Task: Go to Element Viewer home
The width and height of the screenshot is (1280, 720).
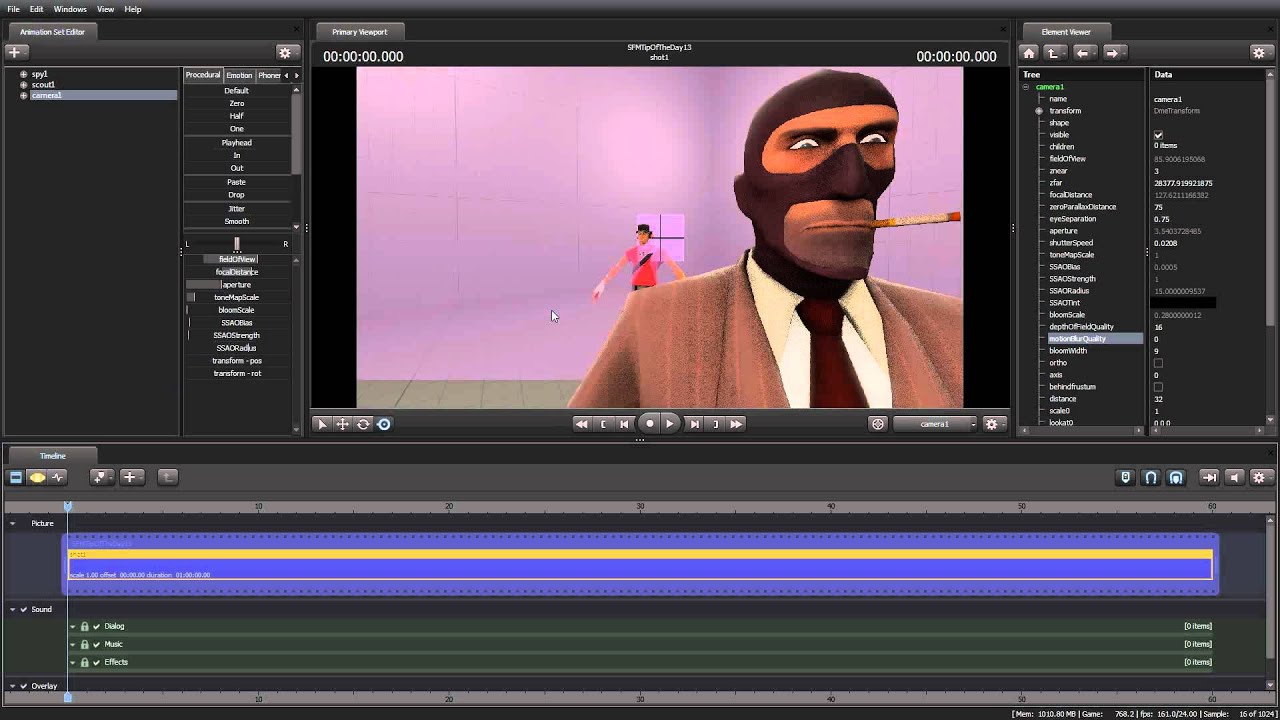Action: (x=1029, y=52)
